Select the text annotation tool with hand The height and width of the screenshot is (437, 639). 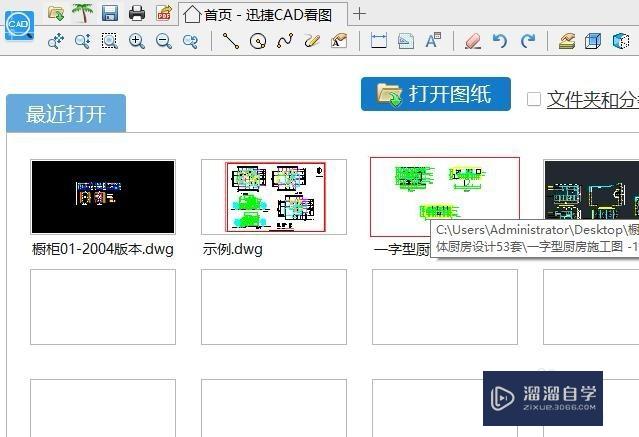point(339,41)
